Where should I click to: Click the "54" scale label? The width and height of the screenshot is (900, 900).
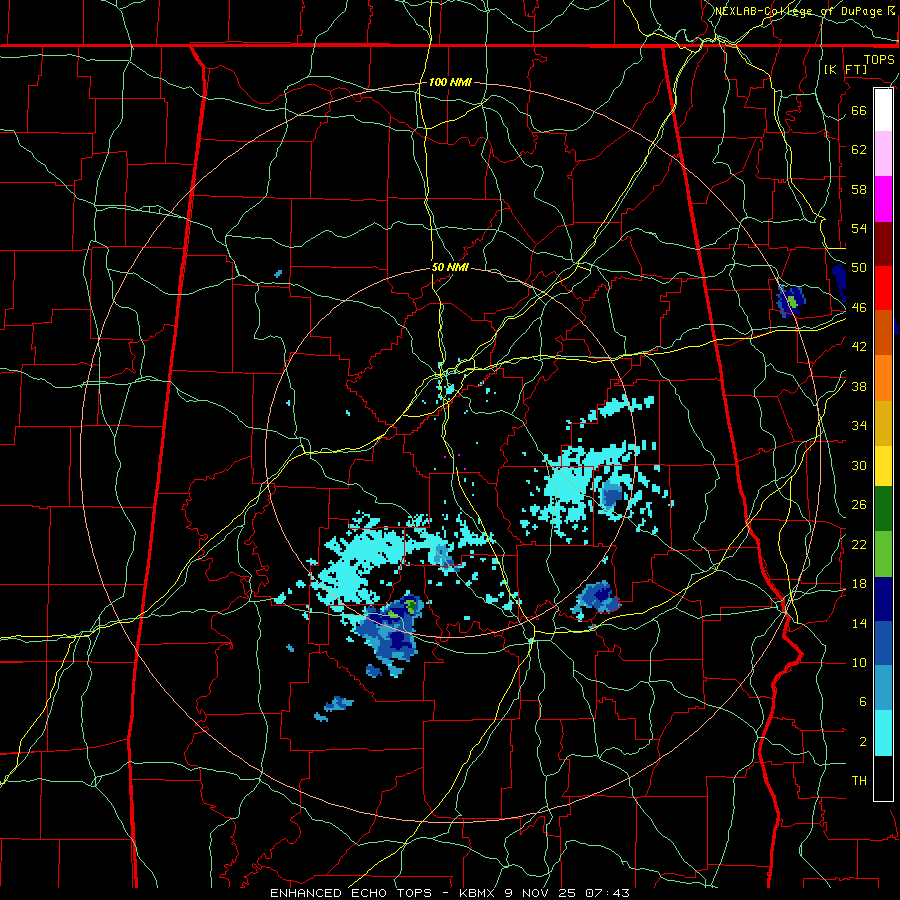[859, 228]
